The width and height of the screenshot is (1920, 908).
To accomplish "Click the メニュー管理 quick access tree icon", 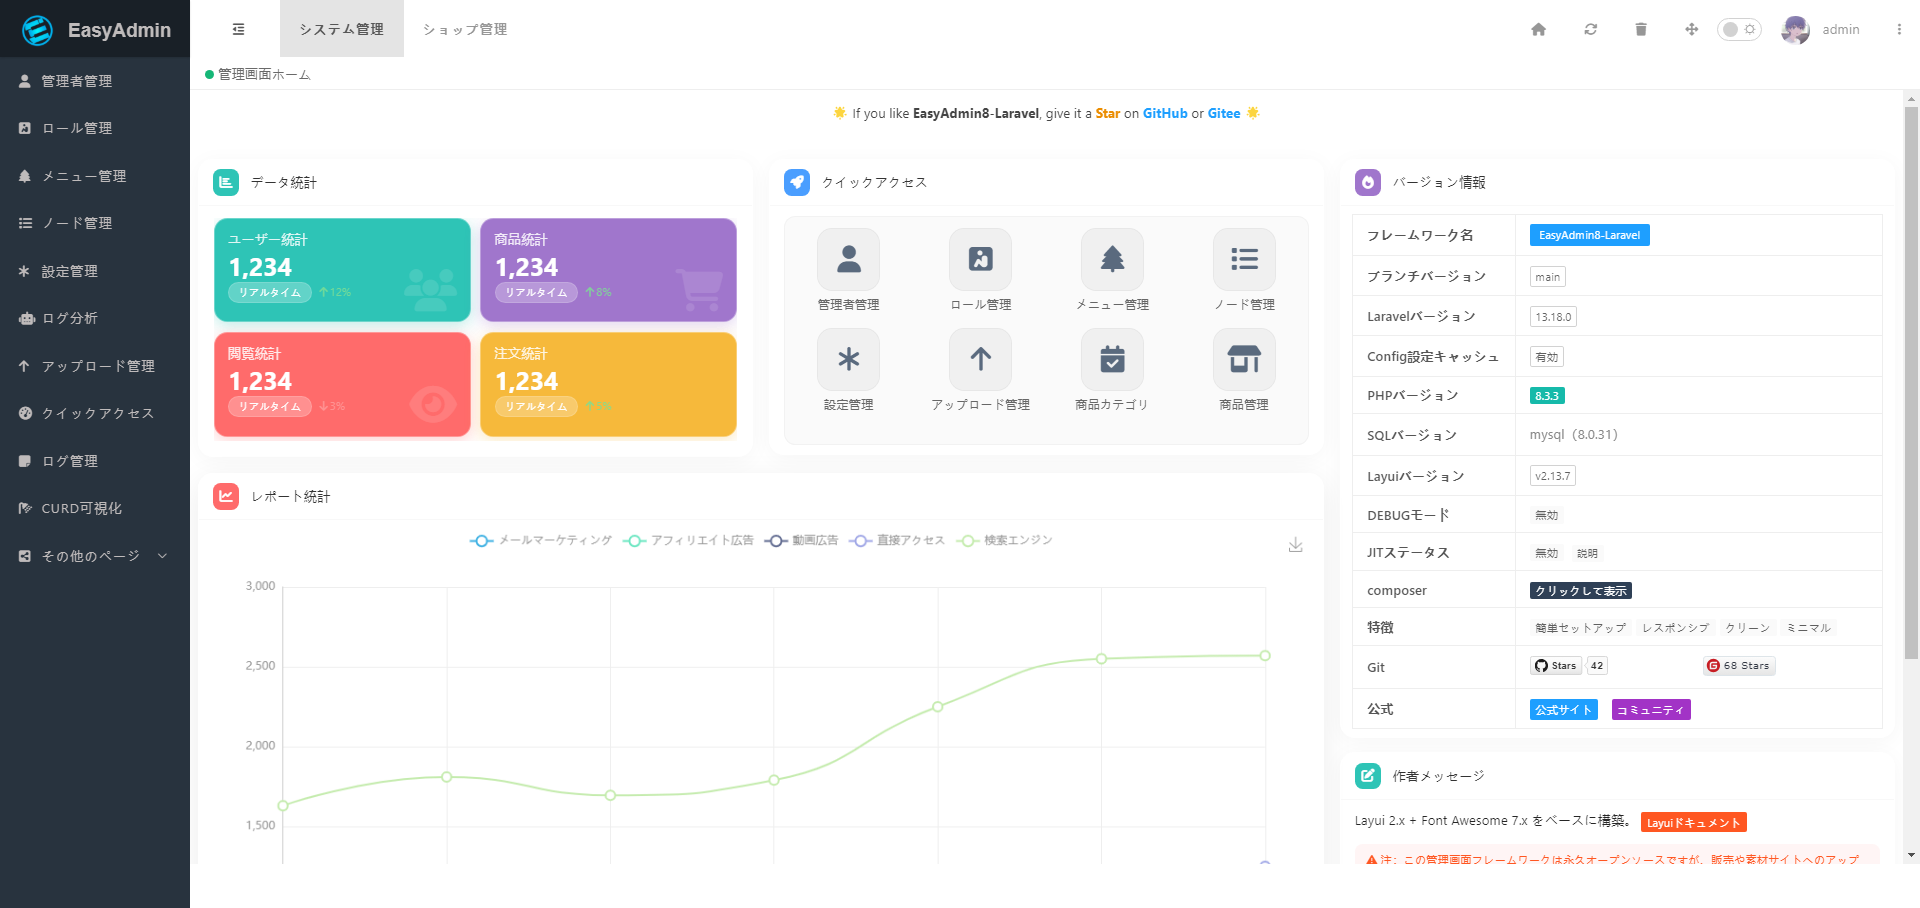I will [1113, 259].
